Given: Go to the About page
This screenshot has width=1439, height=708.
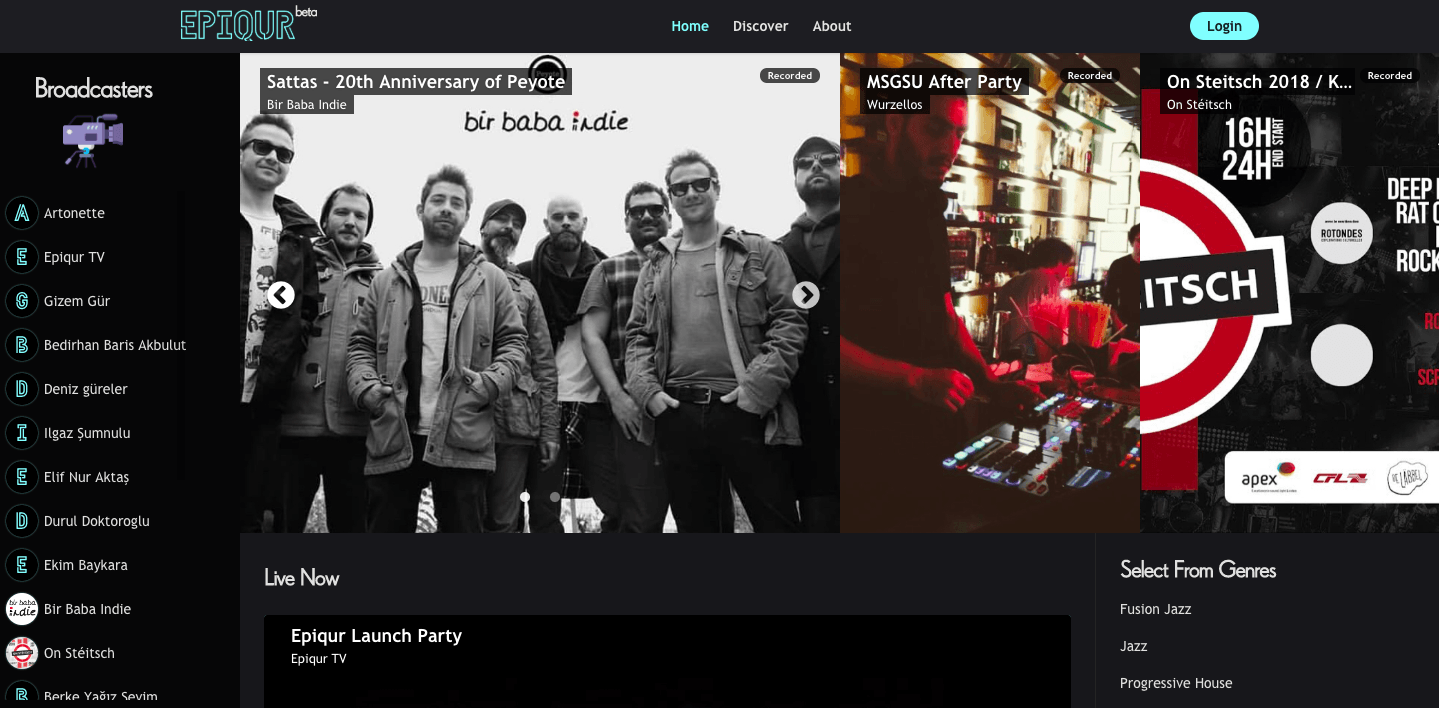Looking at the screenshot, I should [831, 26].
